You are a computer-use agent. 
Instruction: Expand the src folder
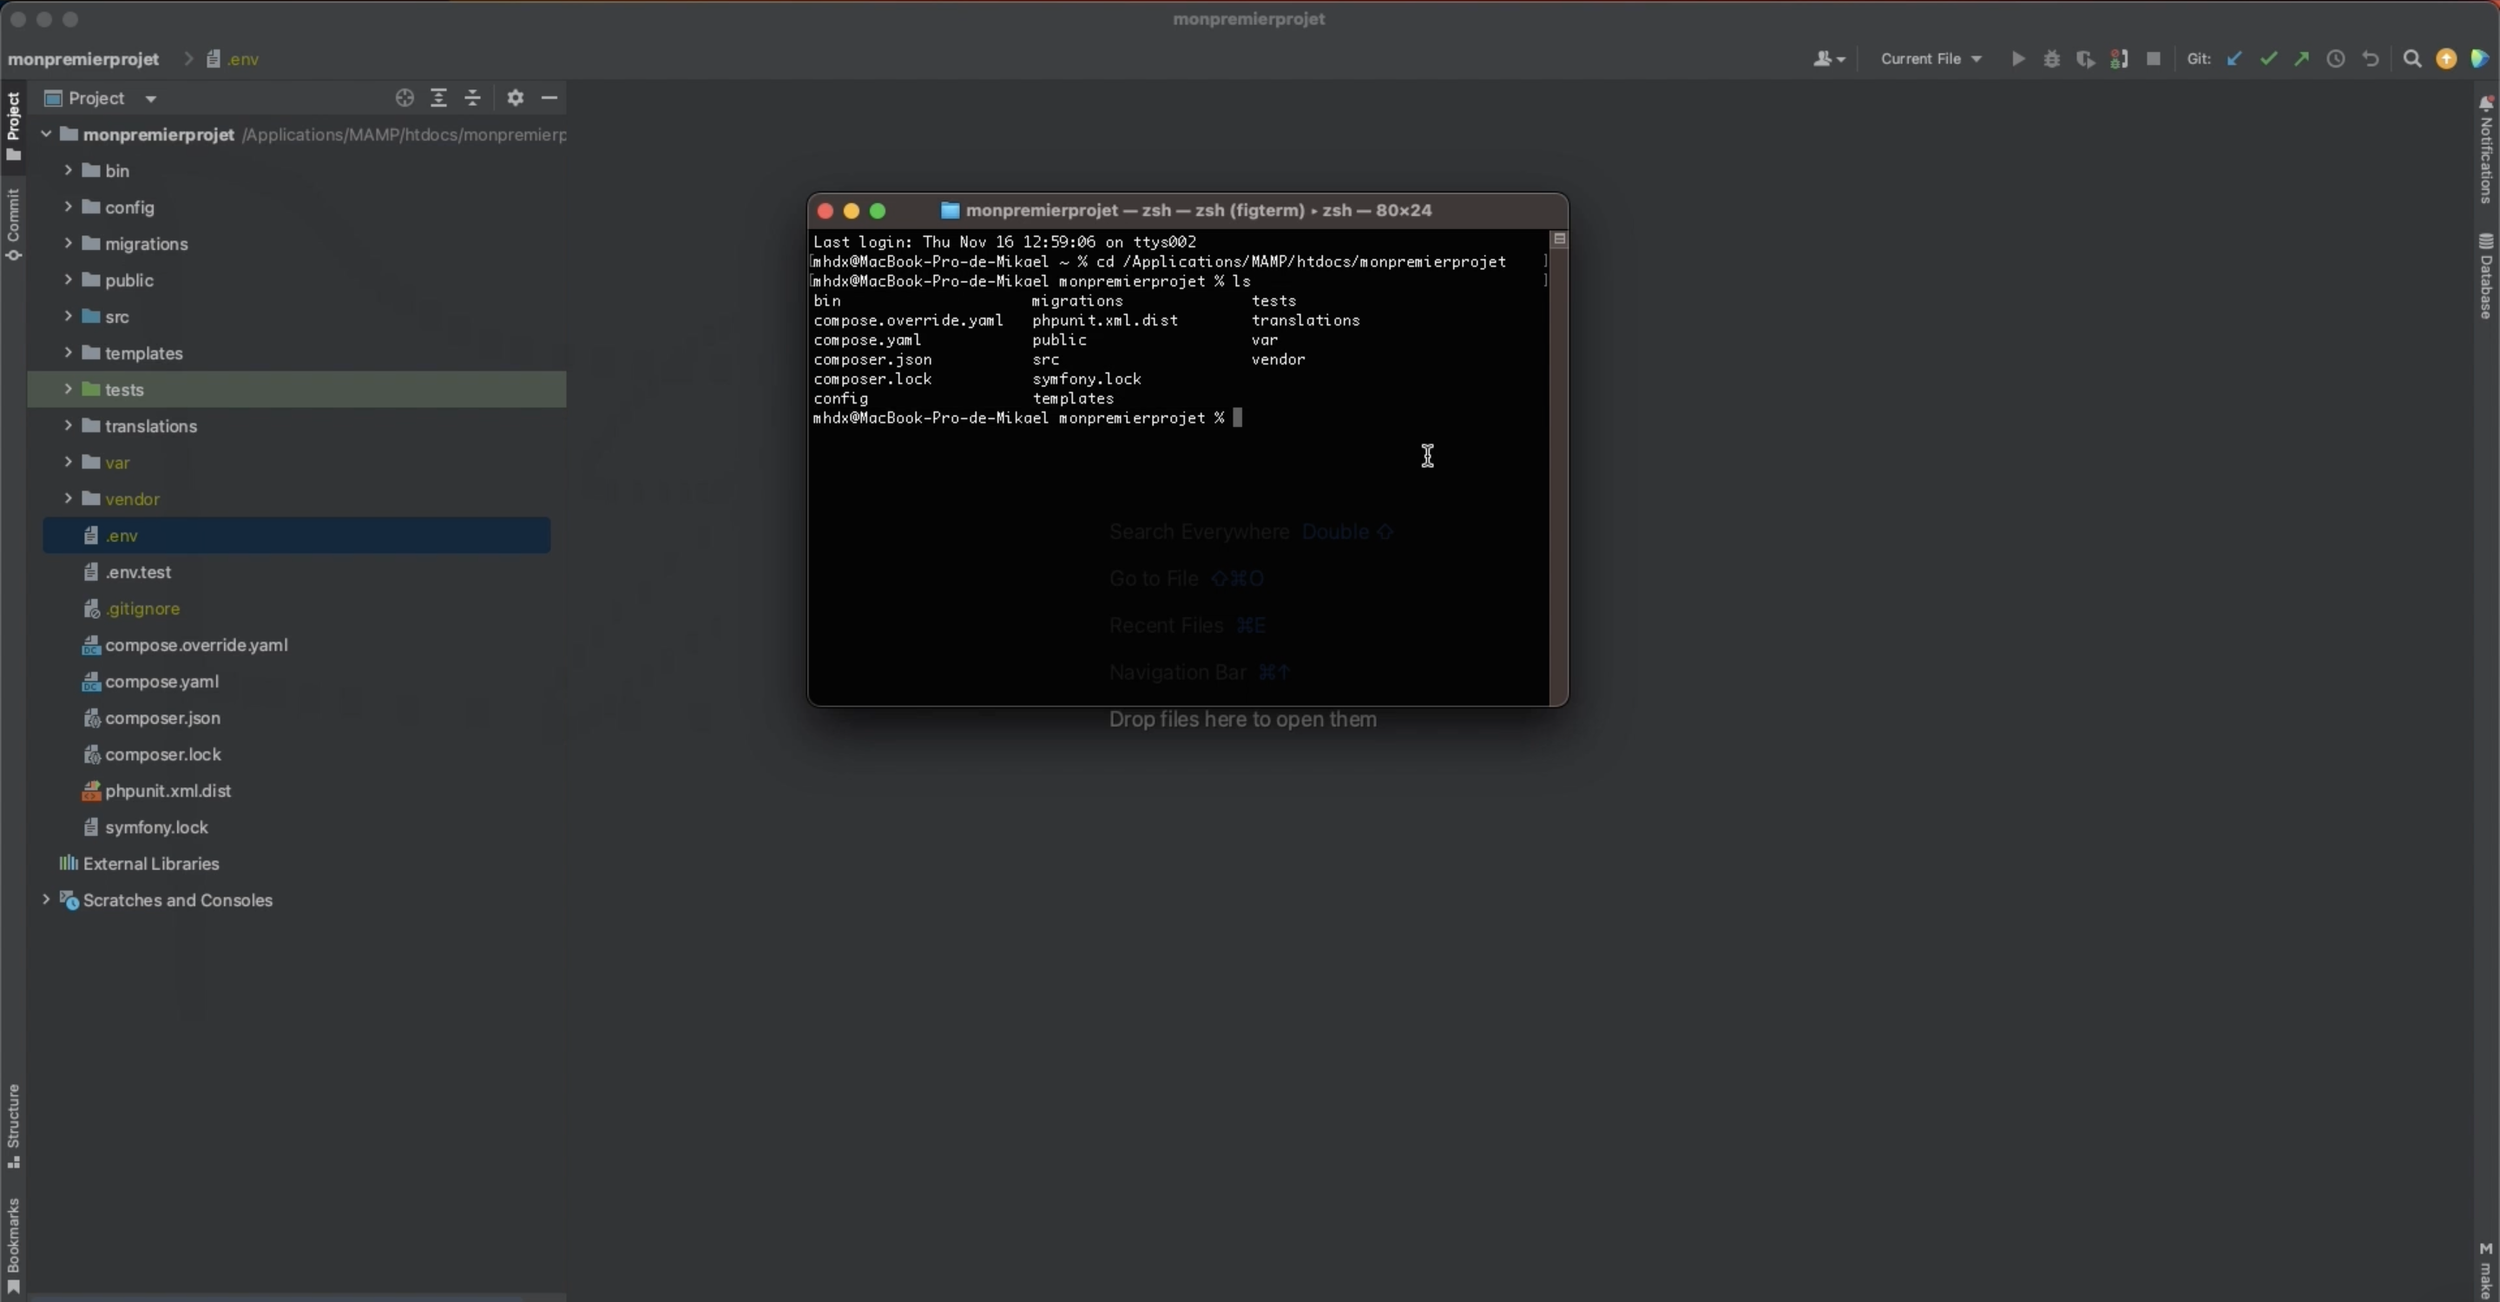68,316
